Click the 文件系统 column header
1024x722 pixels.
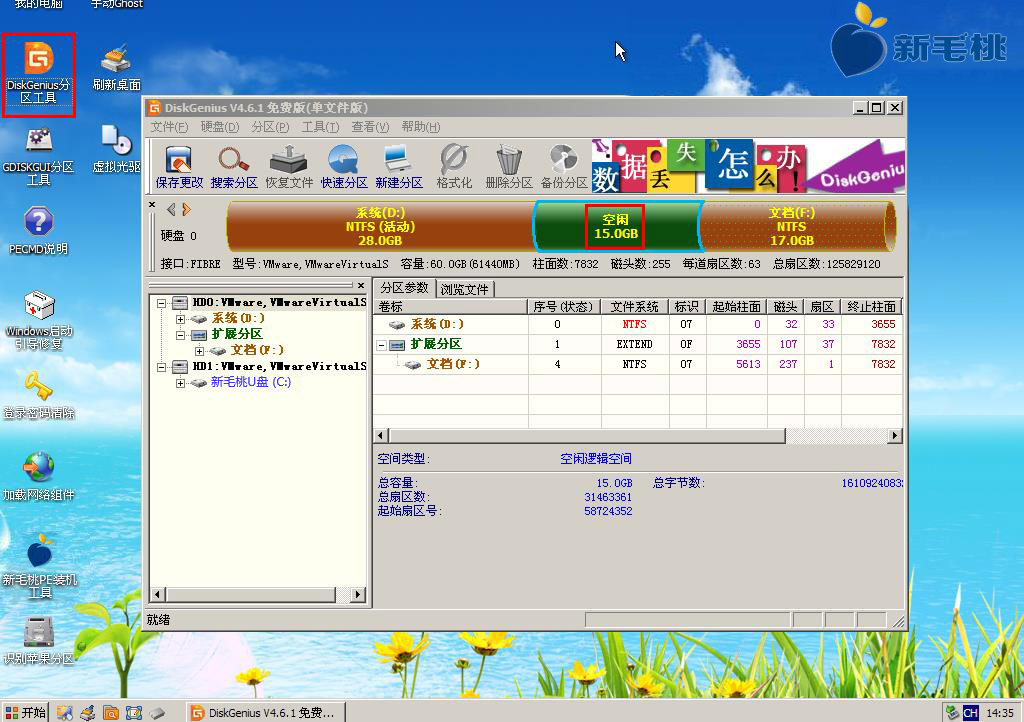click(634, 307)
